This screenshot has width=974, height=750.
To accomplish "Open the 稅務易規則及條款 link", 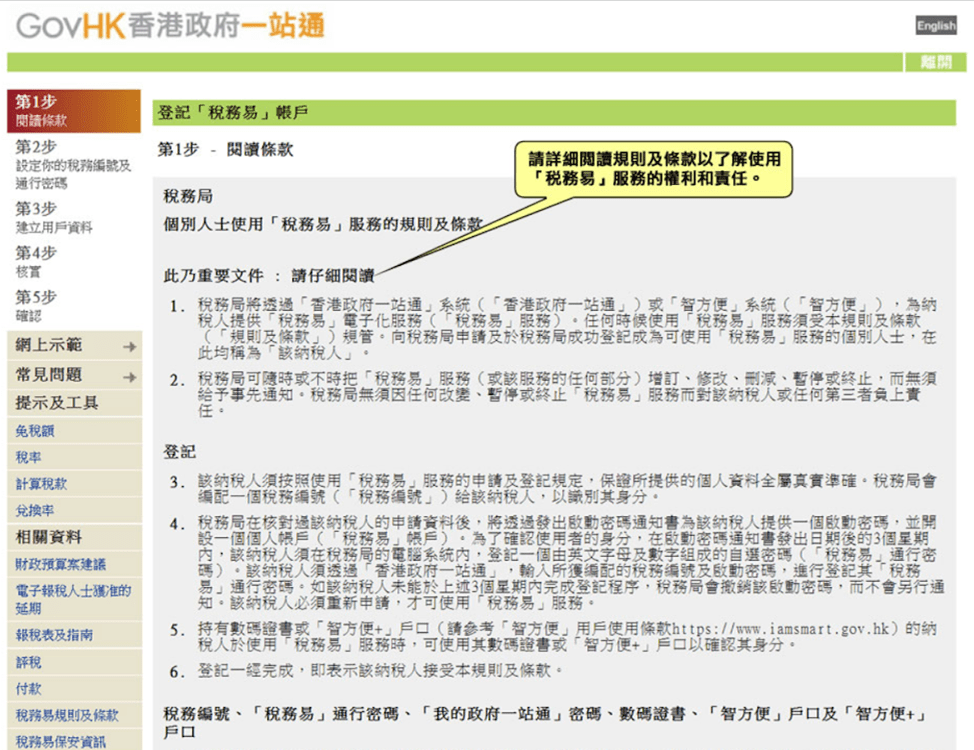I will [x=67, y=715].
